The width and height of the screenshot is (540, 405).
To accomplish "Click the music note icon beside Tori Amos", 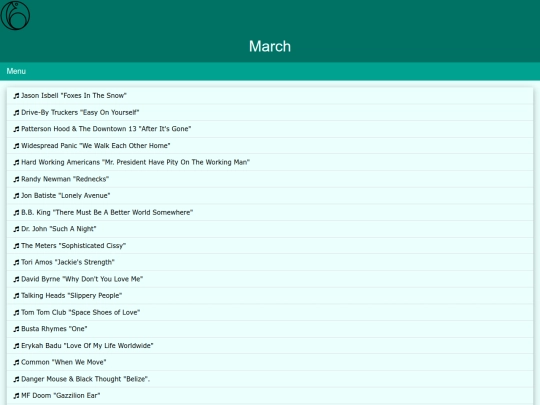I will click(x=16, y=263).
